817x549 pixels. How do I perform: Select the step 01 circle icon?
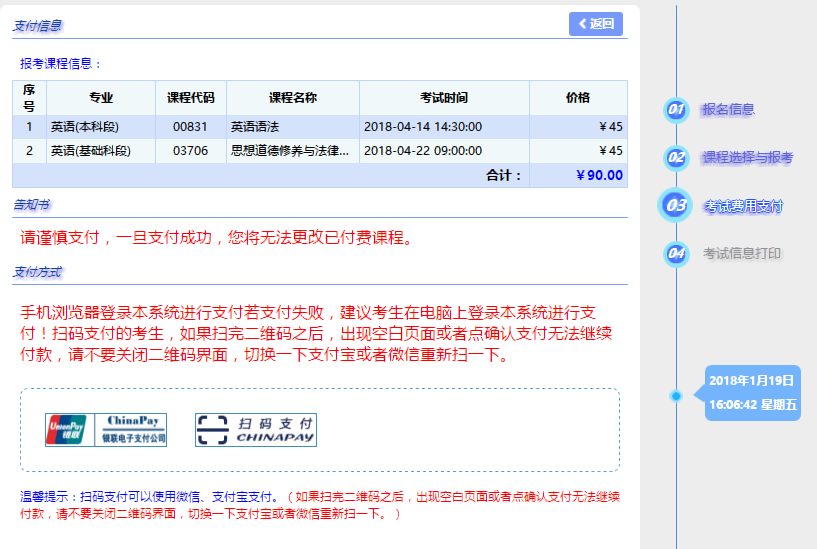tap(676, 110)
